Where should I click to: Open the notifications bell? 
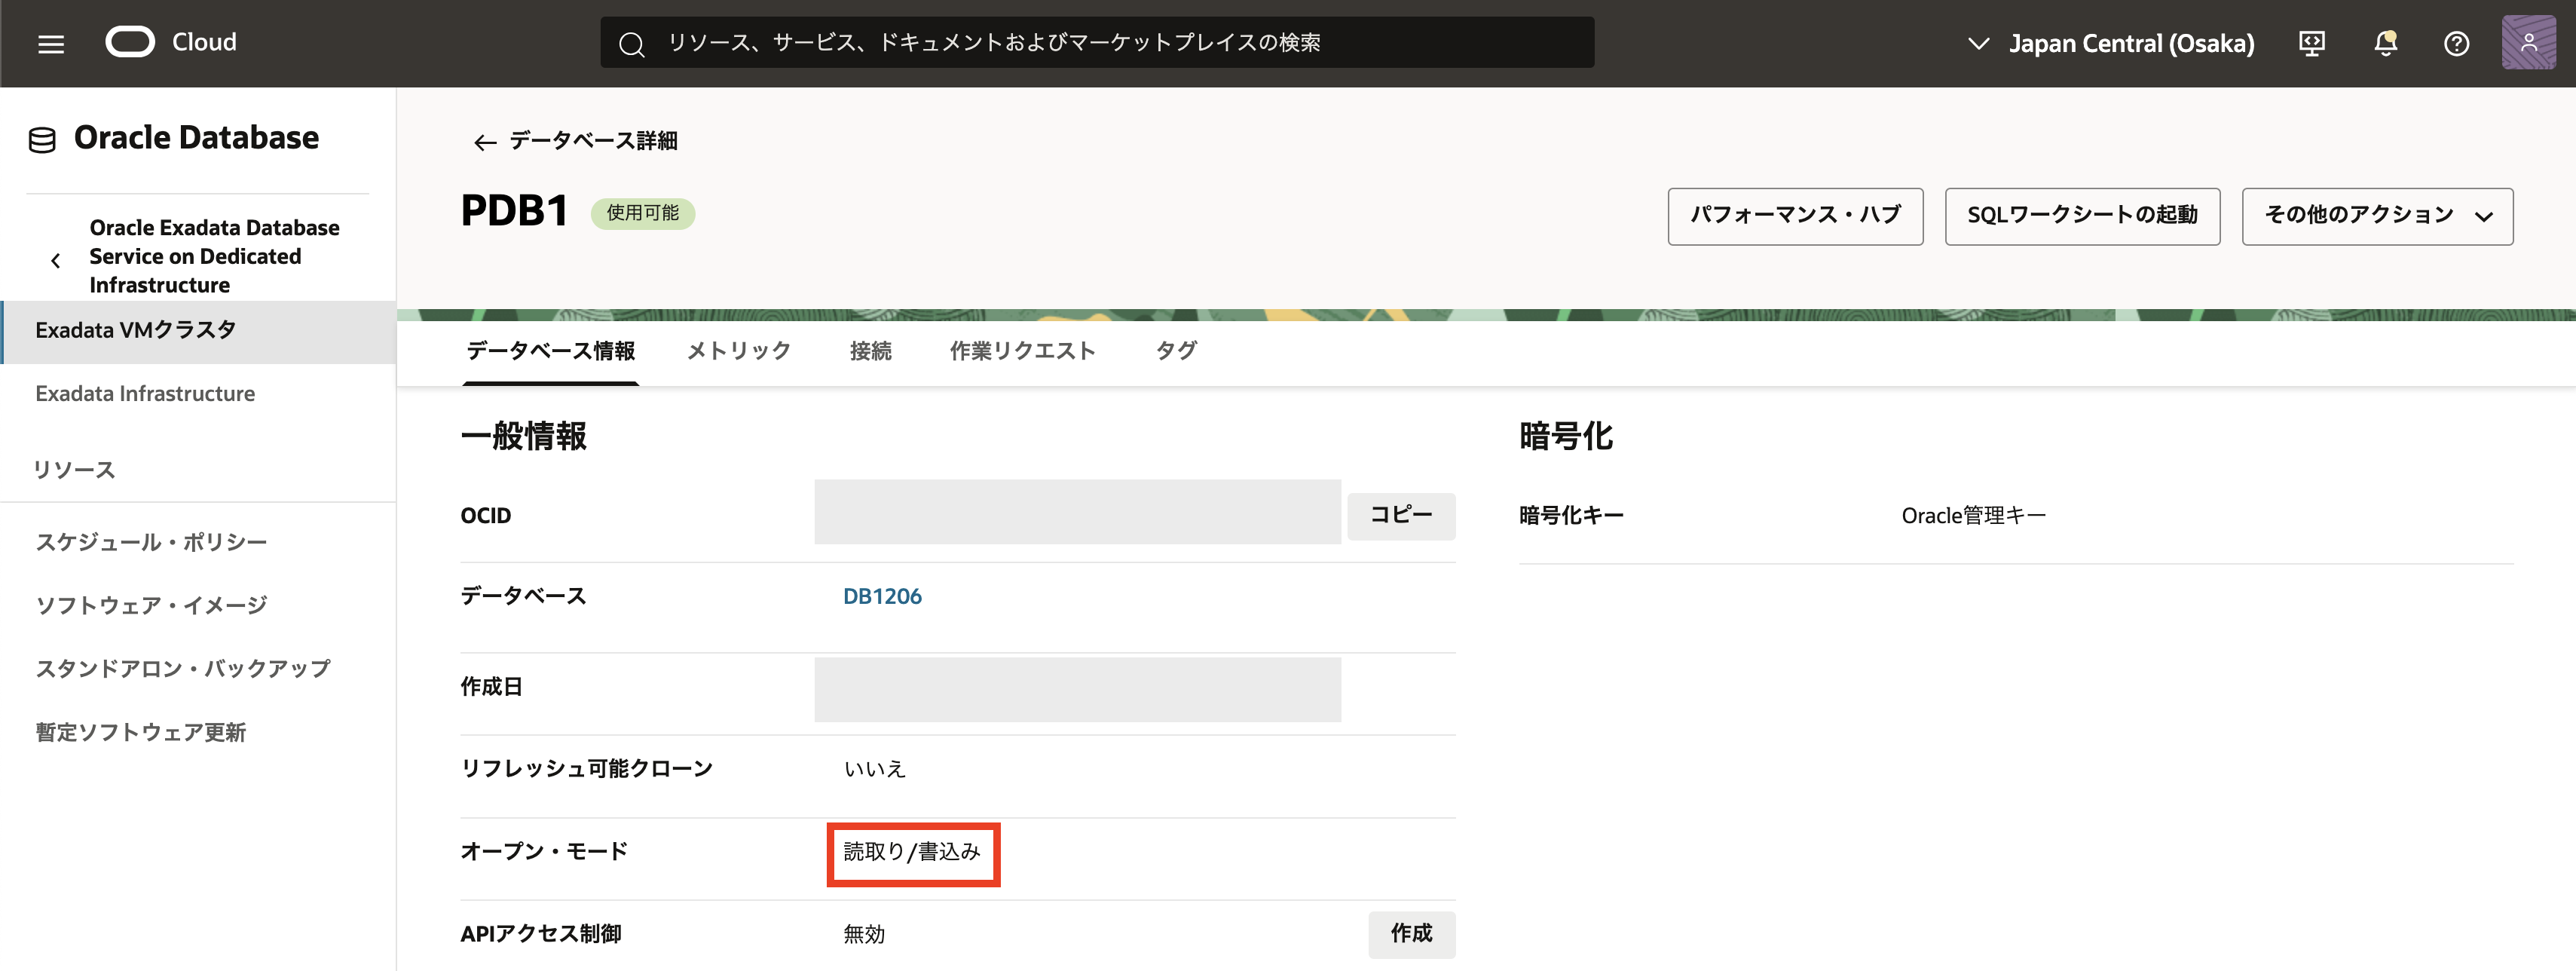coord(2385,43)
